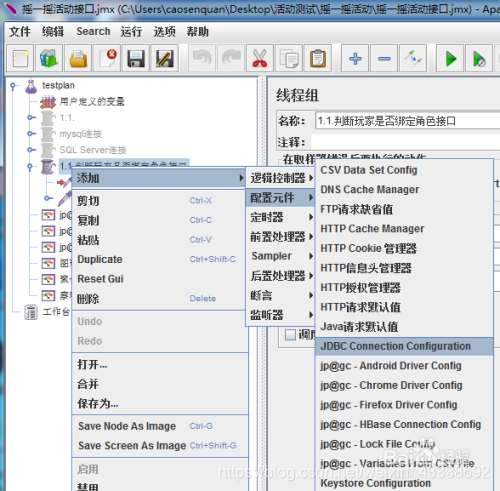Click the 注释 comment input field
This screenshot has height=491, width=500.
click(406, 142)
